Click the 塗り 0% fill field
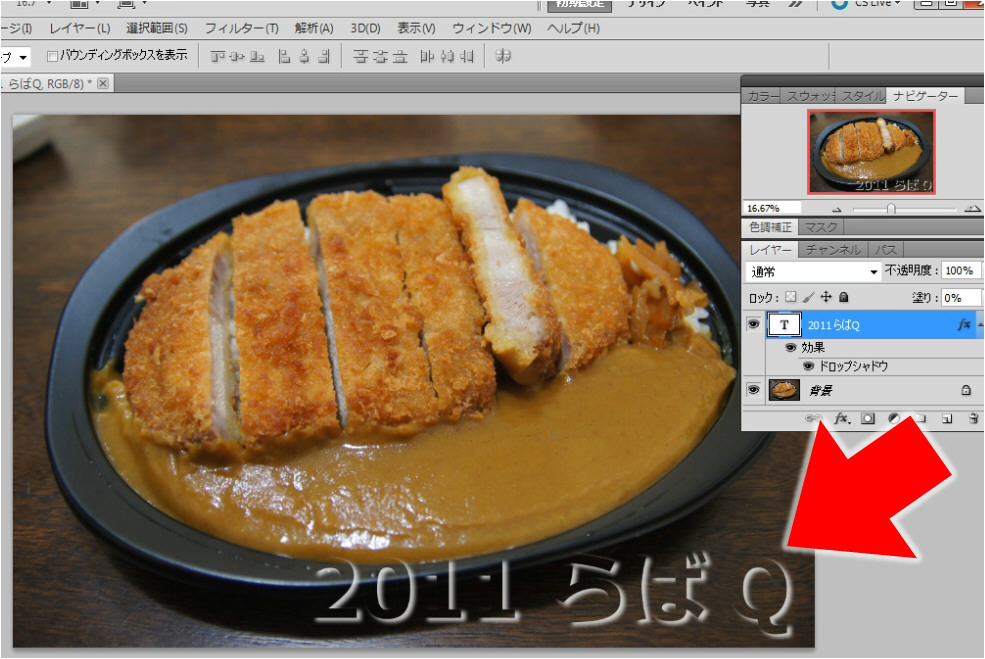Image resolution: width=985 pixels, height=659 pixels. pyautogui.click(x=961, y=297)
